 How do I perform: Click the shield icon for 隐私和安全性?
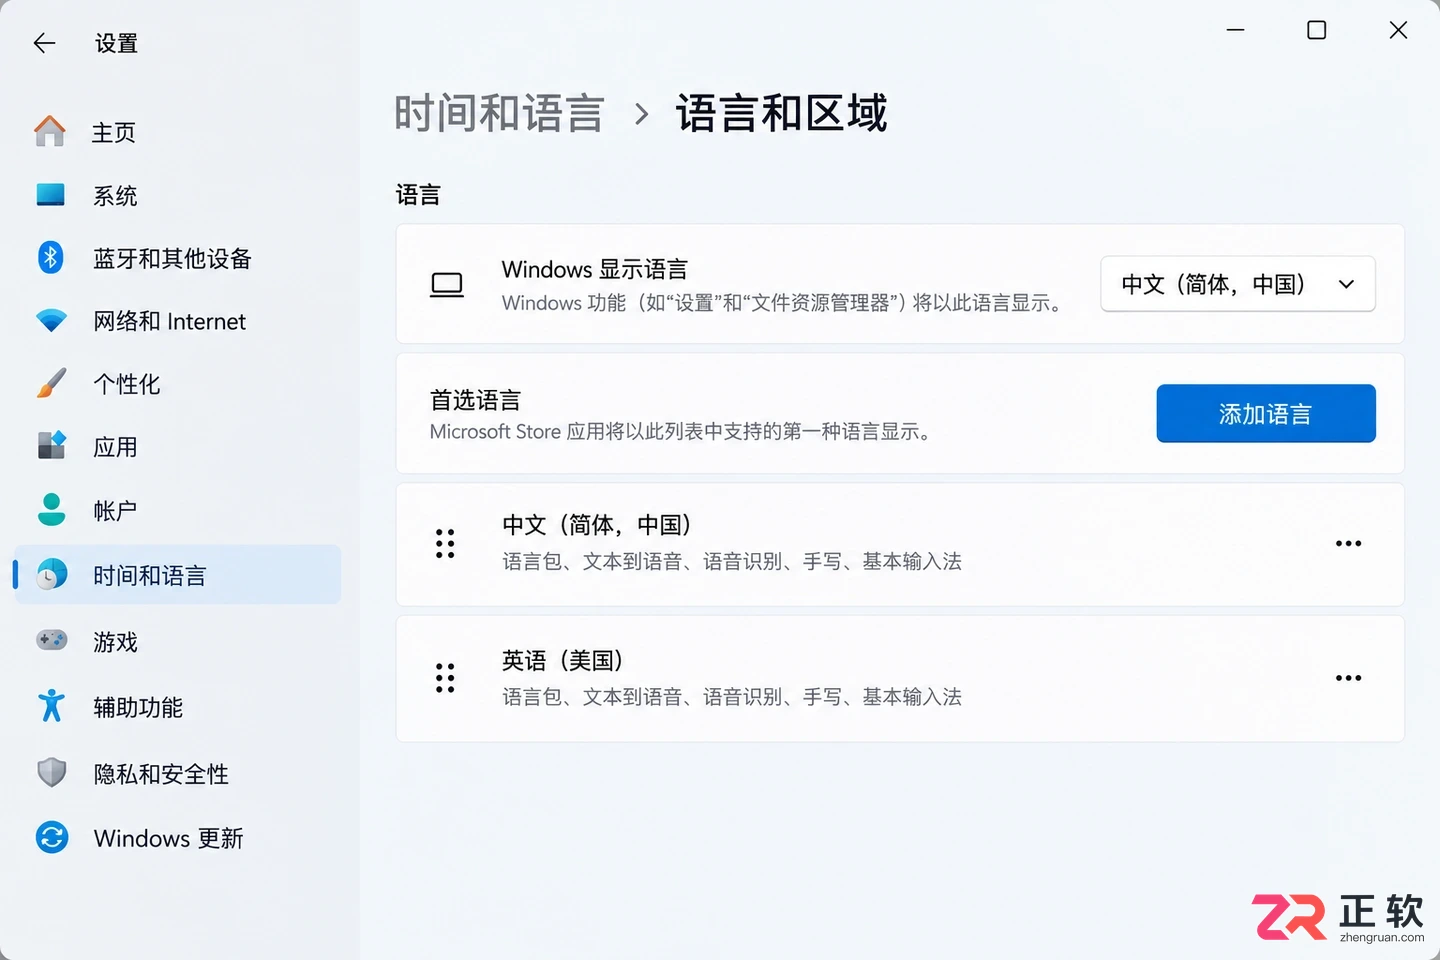tap(51, 772)
